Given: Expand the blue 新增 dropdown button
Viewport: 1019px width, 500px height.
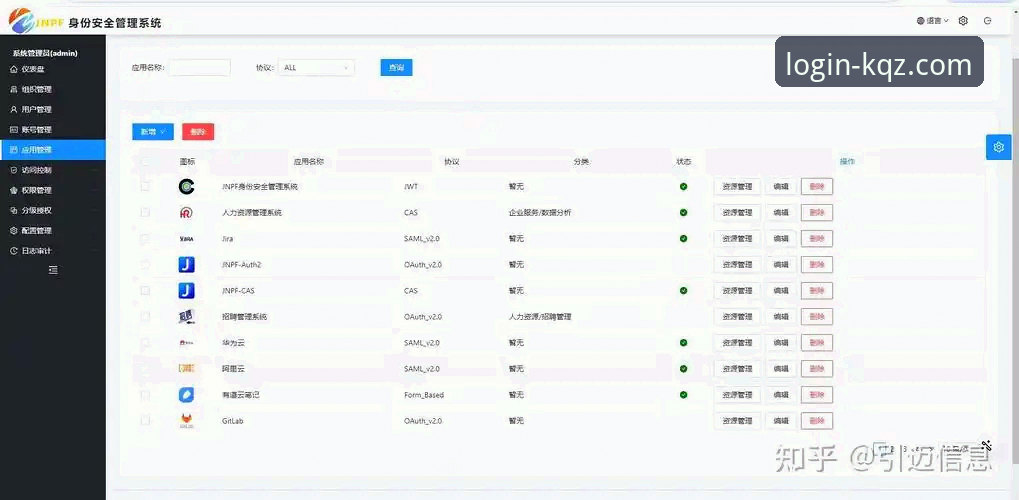Looking at the screenshot, I should [x=153, y=132].
